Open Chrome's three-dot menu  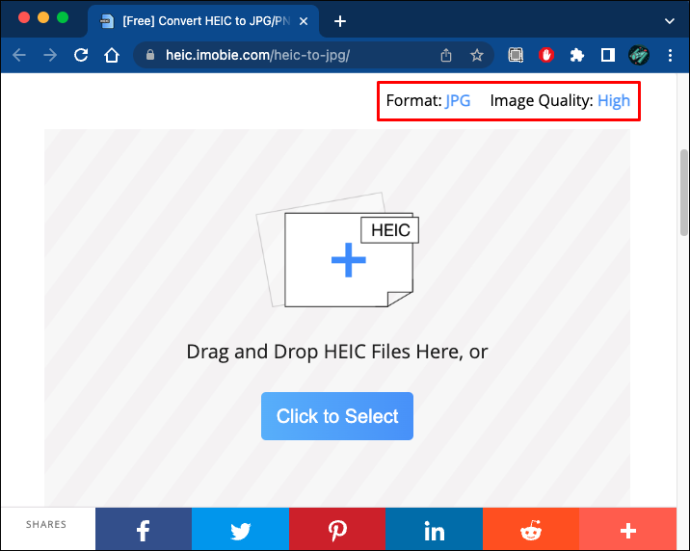tap(670, 55)
